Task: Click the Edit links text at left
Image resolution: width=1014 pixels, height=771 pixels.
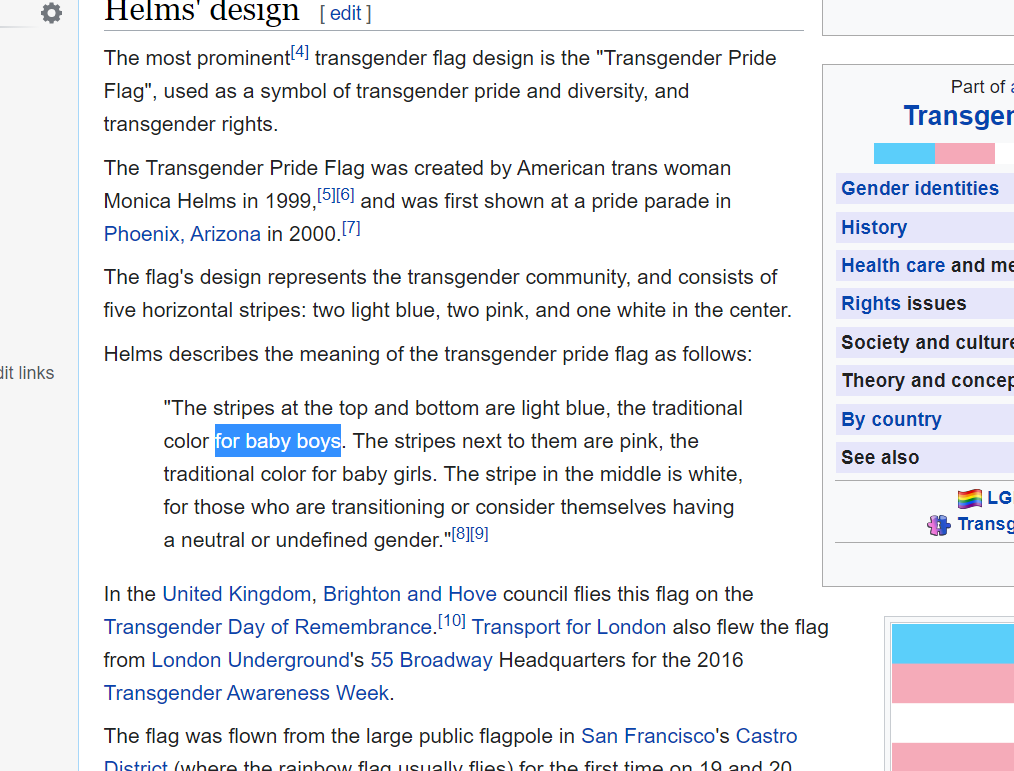Action: (27, 373)
